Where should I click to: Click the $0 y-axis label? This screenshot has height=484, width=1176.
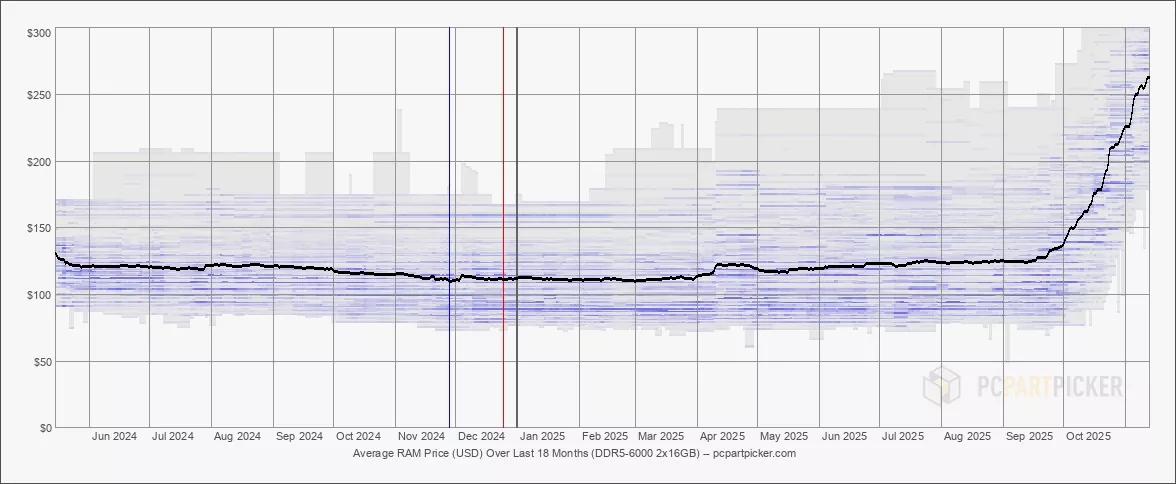pos(45,428)
